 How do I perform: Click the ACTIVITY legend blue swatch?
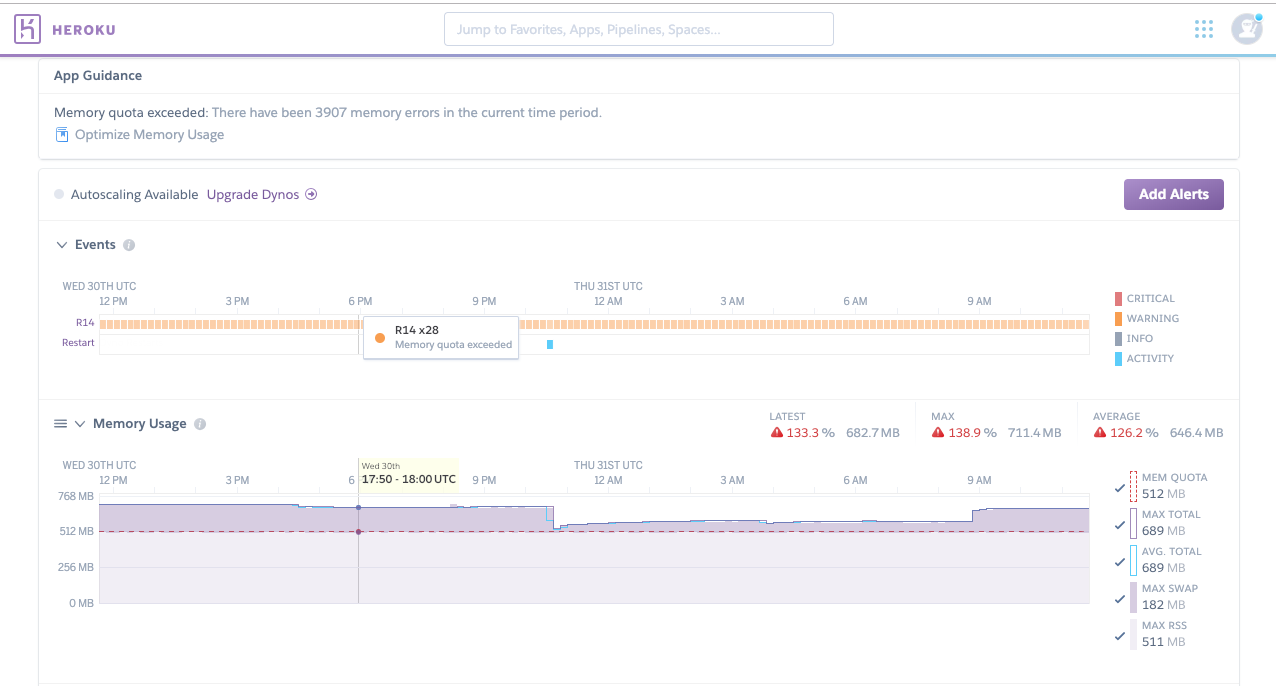[x=1118, y=359]
